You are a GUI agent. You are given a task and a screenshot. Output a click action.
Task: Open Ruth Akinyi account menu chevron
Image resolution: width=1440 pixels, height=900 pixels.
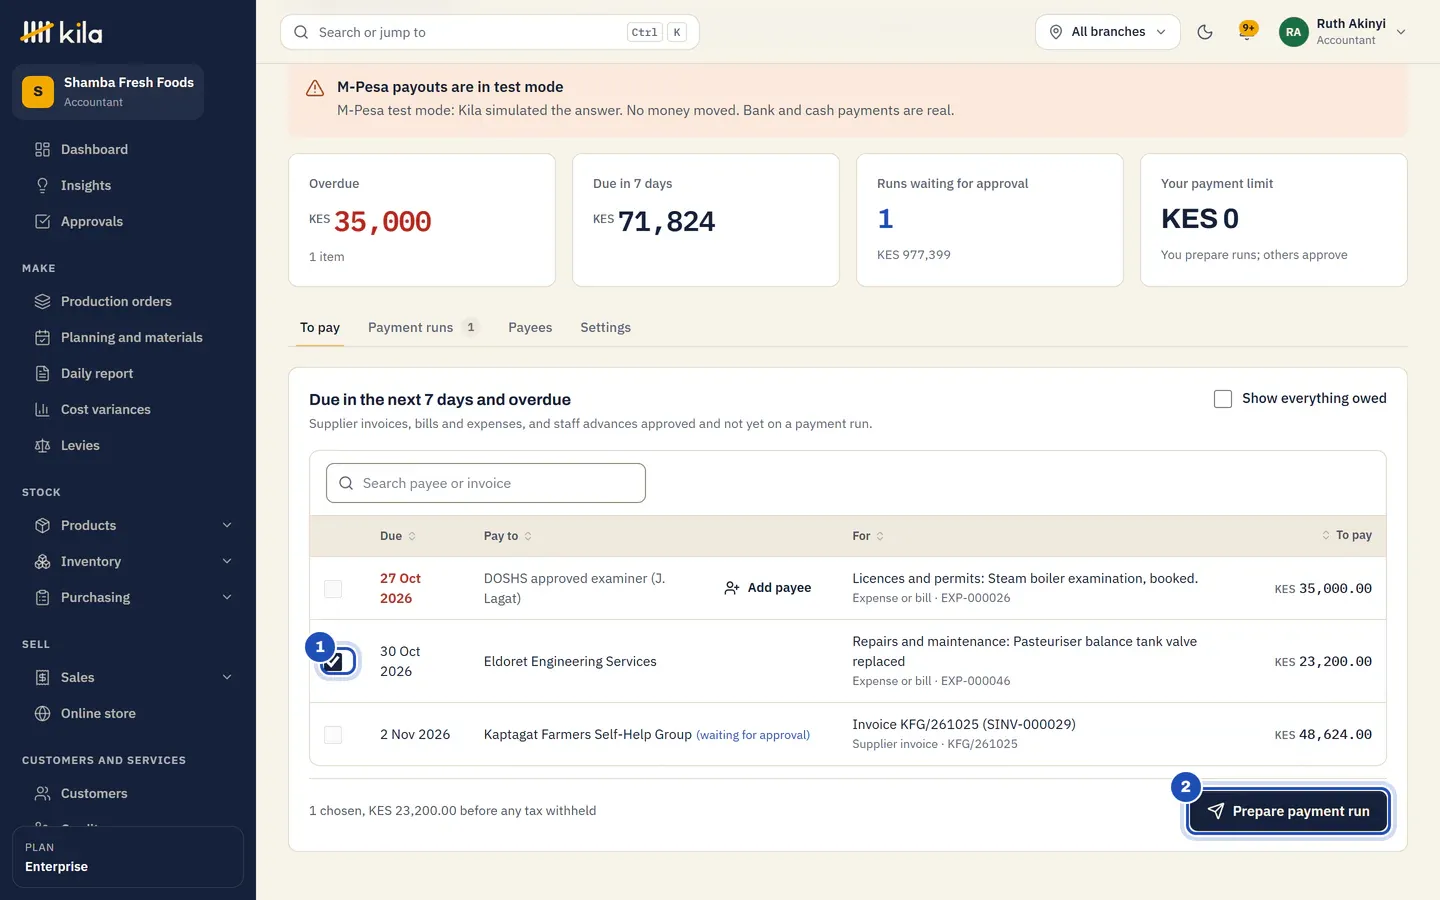click(x=1401, y=32)
